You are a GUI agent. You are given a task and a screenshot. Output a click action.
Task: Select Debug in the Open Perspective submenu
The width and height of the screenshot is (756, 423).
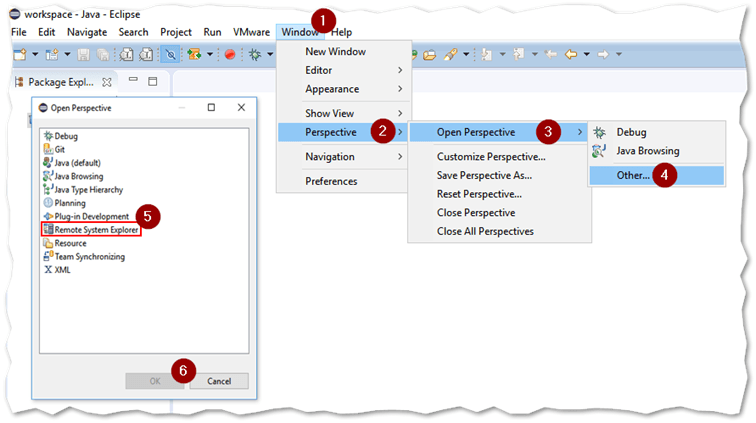click(657, 132)
